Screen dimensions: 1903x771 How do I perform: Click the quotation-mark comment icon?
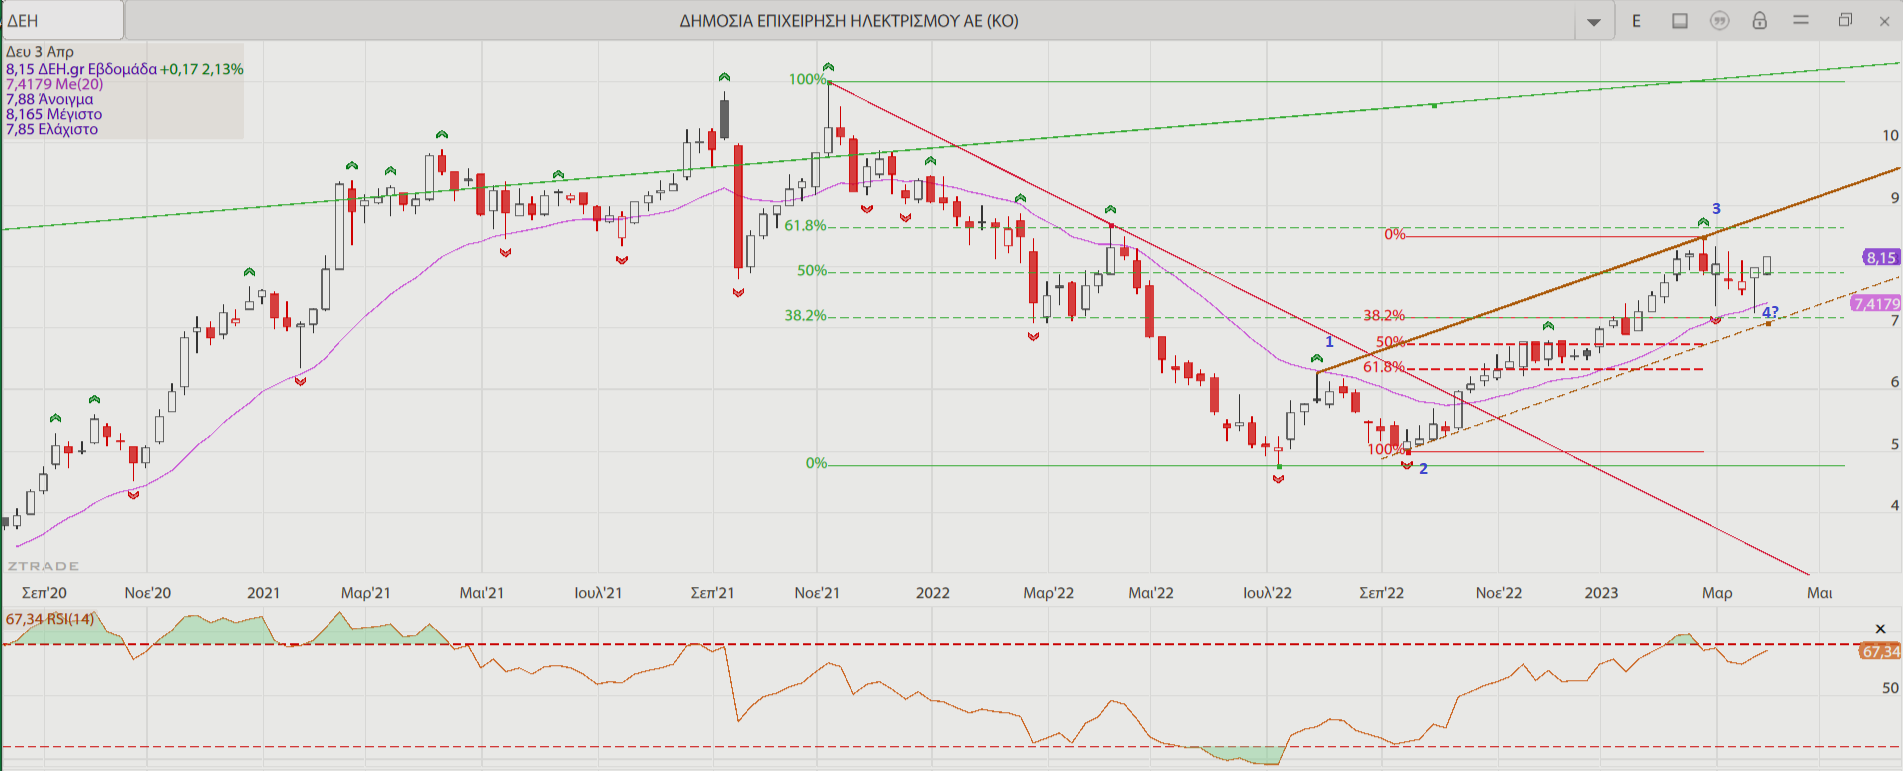pyautogui.click(x=1720, y=21)
